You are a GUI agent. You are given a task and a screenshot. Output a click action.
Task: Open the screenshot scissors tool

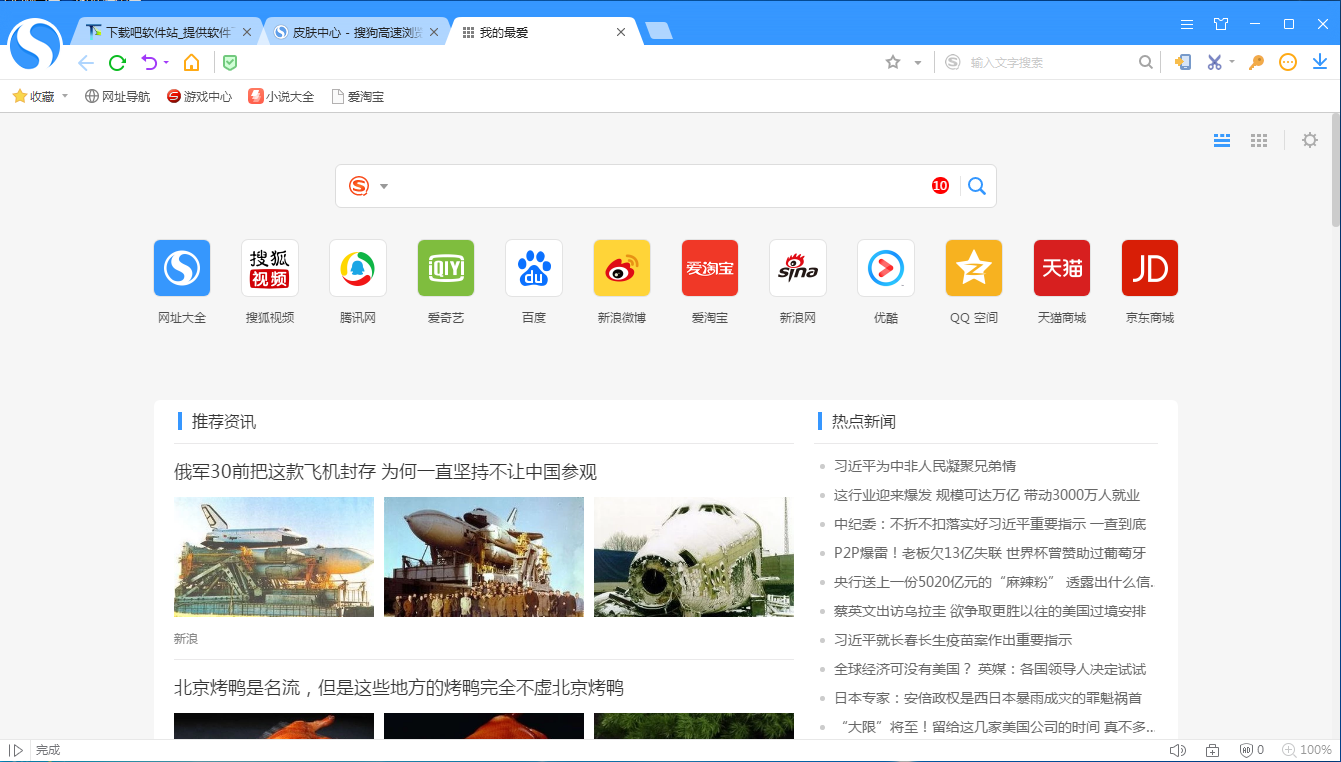(x=1216, y=62)
